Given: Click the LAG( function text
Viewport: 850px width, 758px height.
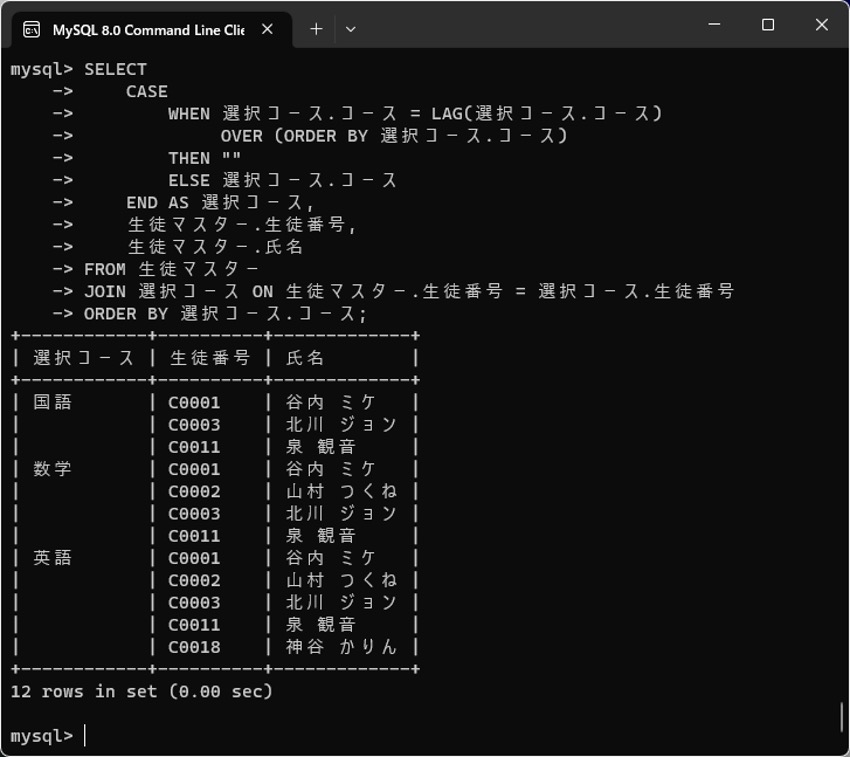Looking at the screenshot, I should (453, 114).
